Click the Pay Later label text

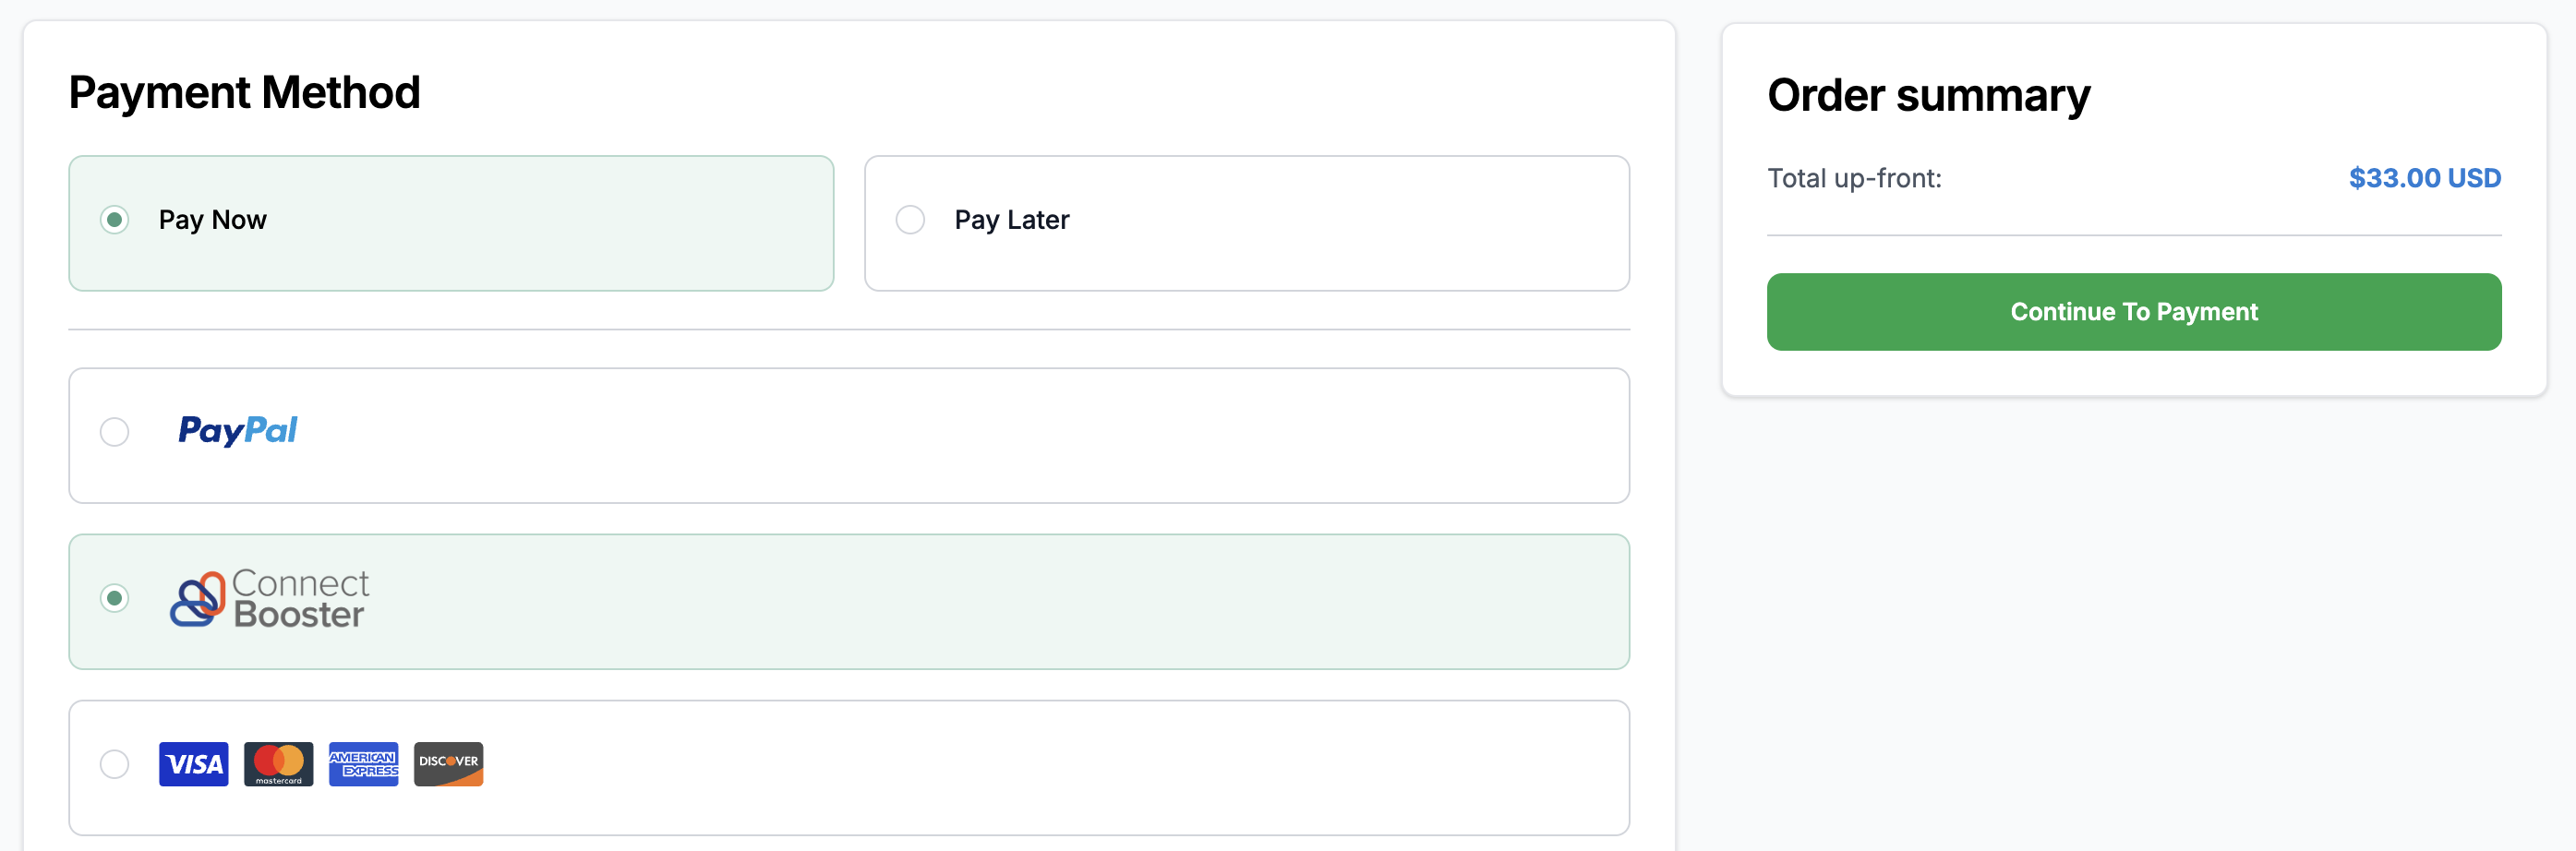coord(1012,220)
